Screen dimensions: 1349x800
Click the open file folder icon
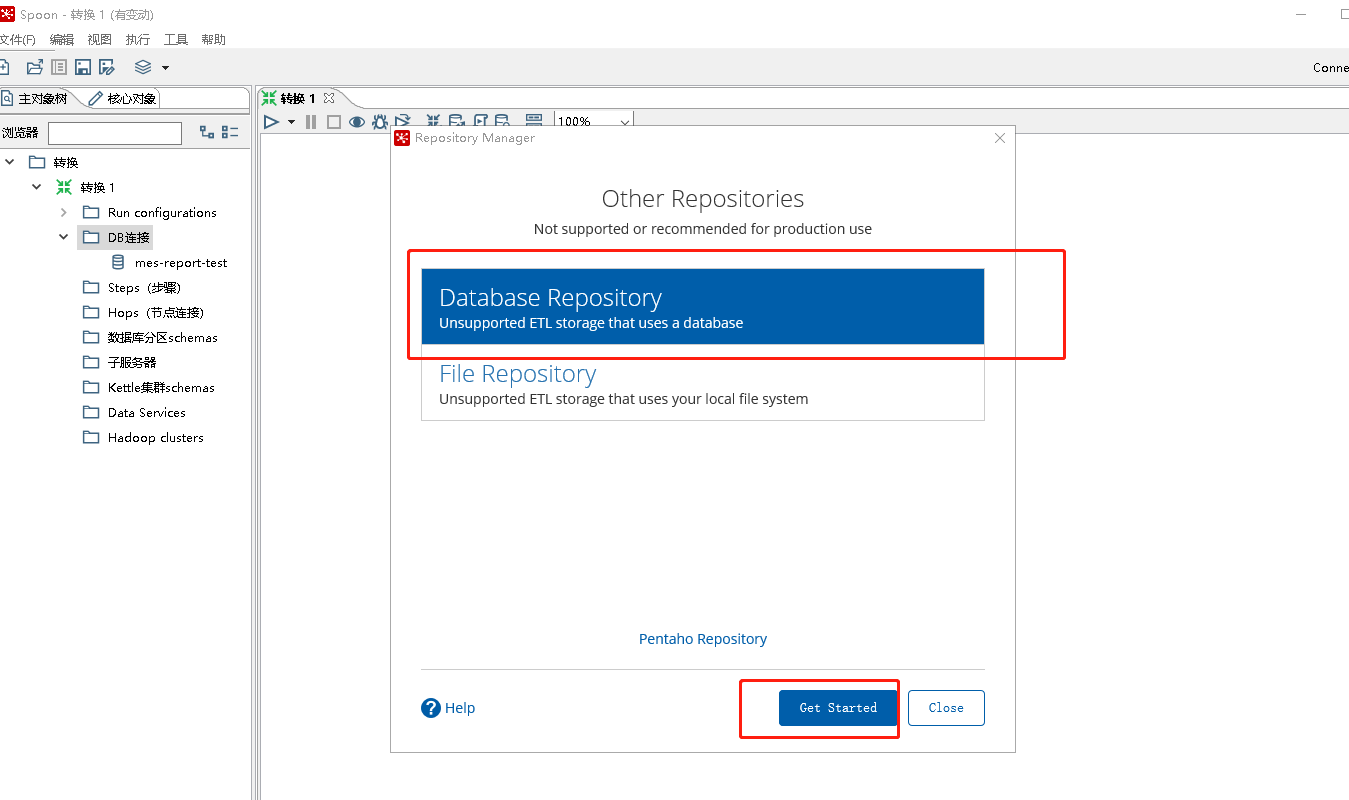[35, 67]
